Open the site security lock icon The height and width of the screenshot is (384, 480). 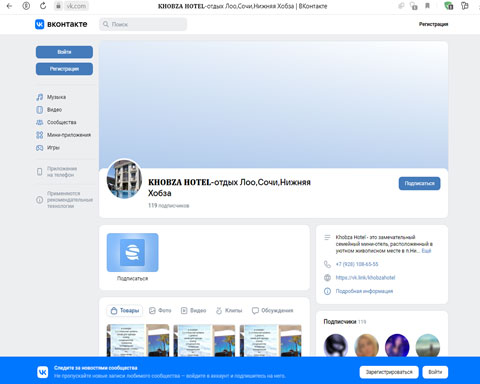coord(58,6)
